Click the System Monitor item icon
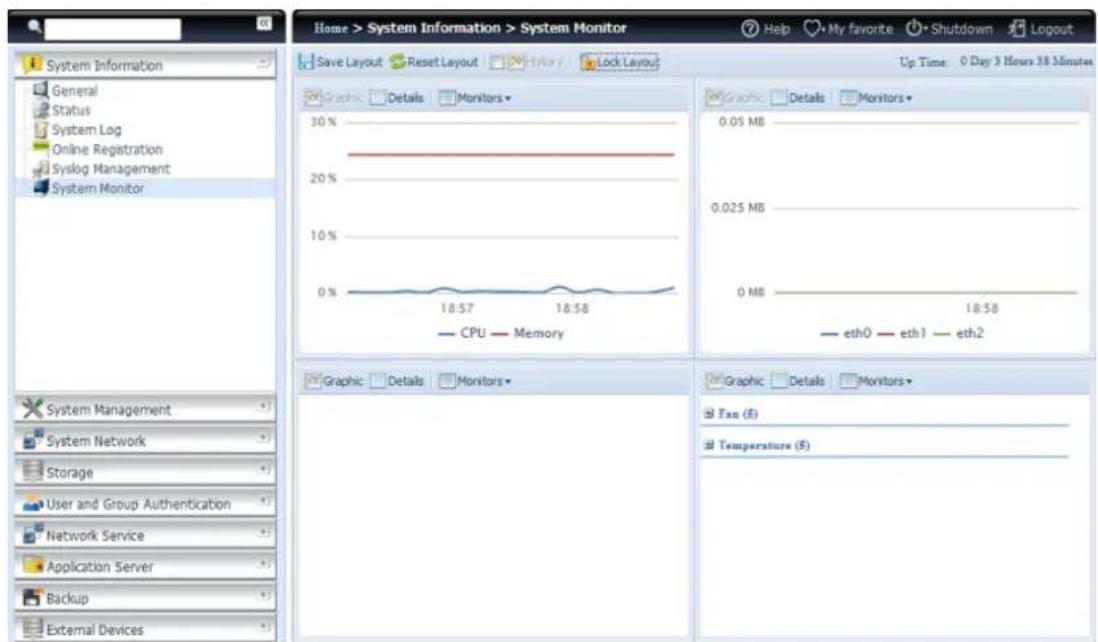Image resolution: width=1098 pixels, height=642 pixels. (x=41, y=188)
